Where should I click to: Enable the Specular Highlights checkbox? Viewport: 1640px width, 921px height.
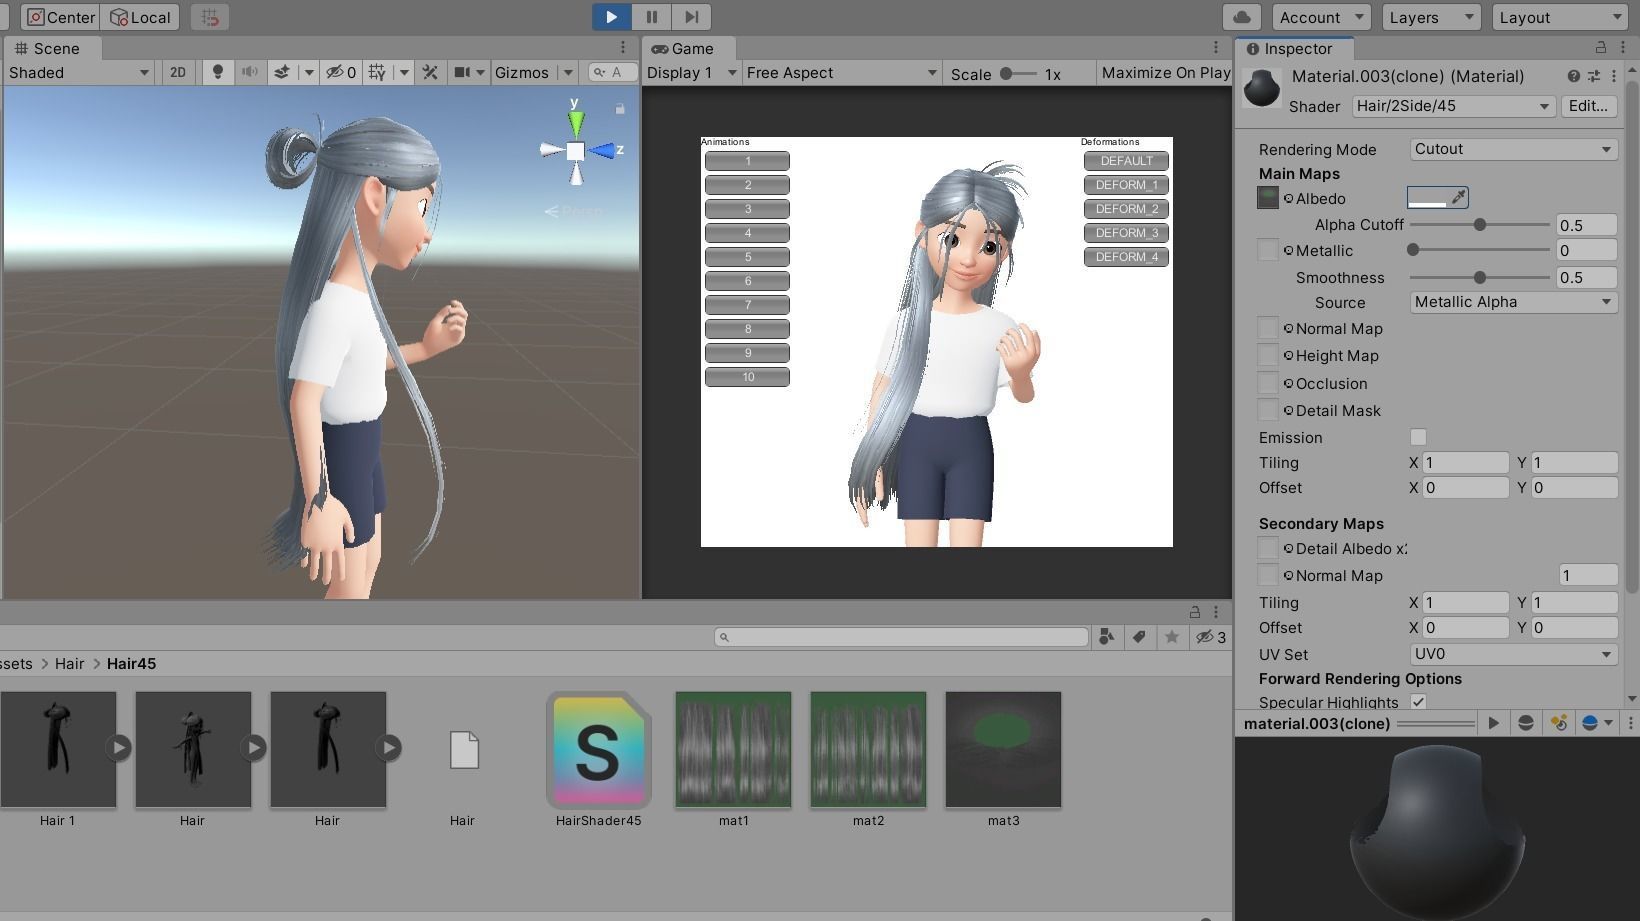[x=1418, y=701]
